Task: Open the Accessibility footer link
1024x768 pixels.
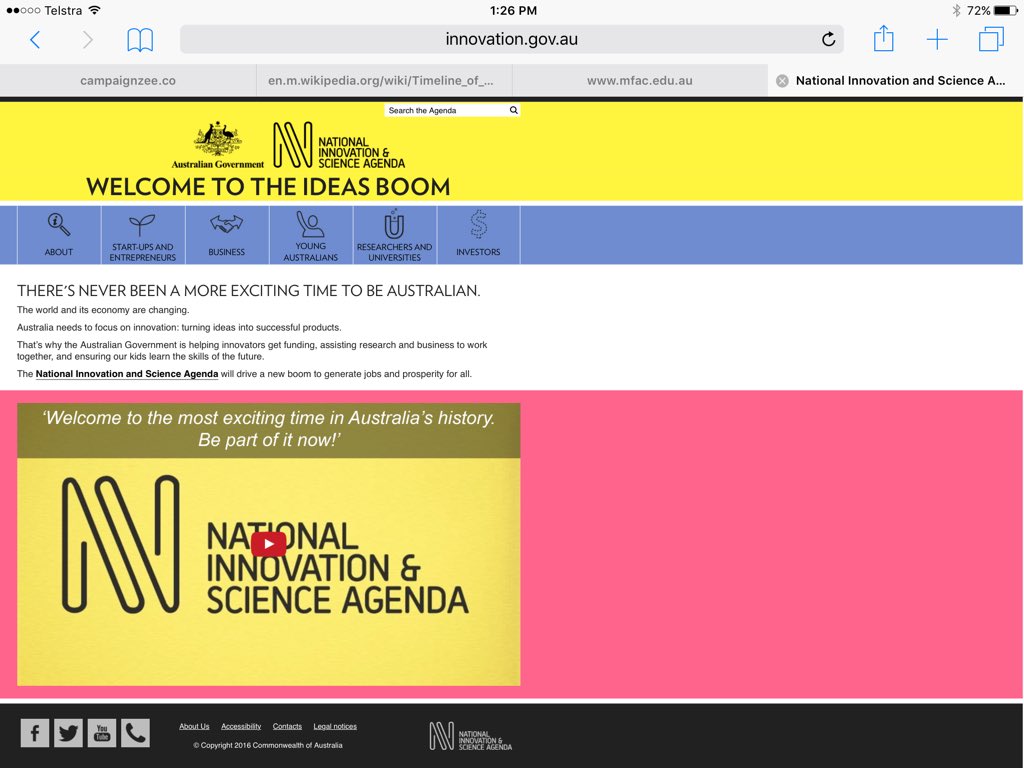Action: pyautogui.click(x=241, y=726)
